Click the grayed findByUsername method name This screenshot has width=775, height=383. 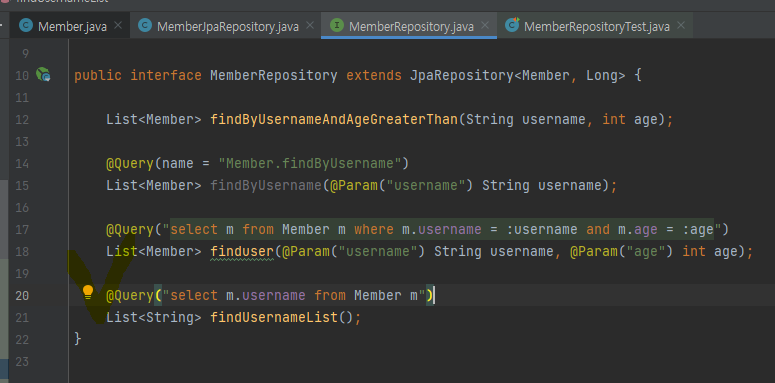tap(266, 186)
